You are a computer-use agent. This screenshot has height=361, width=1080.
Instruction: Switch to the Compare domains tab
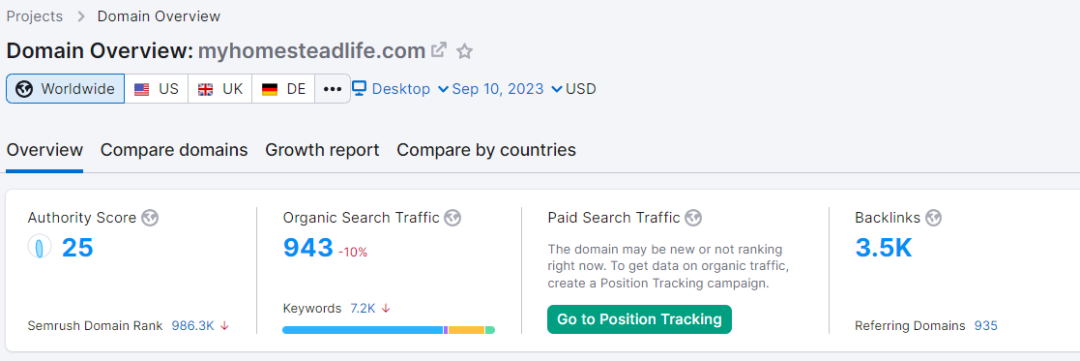coord(174,149)
